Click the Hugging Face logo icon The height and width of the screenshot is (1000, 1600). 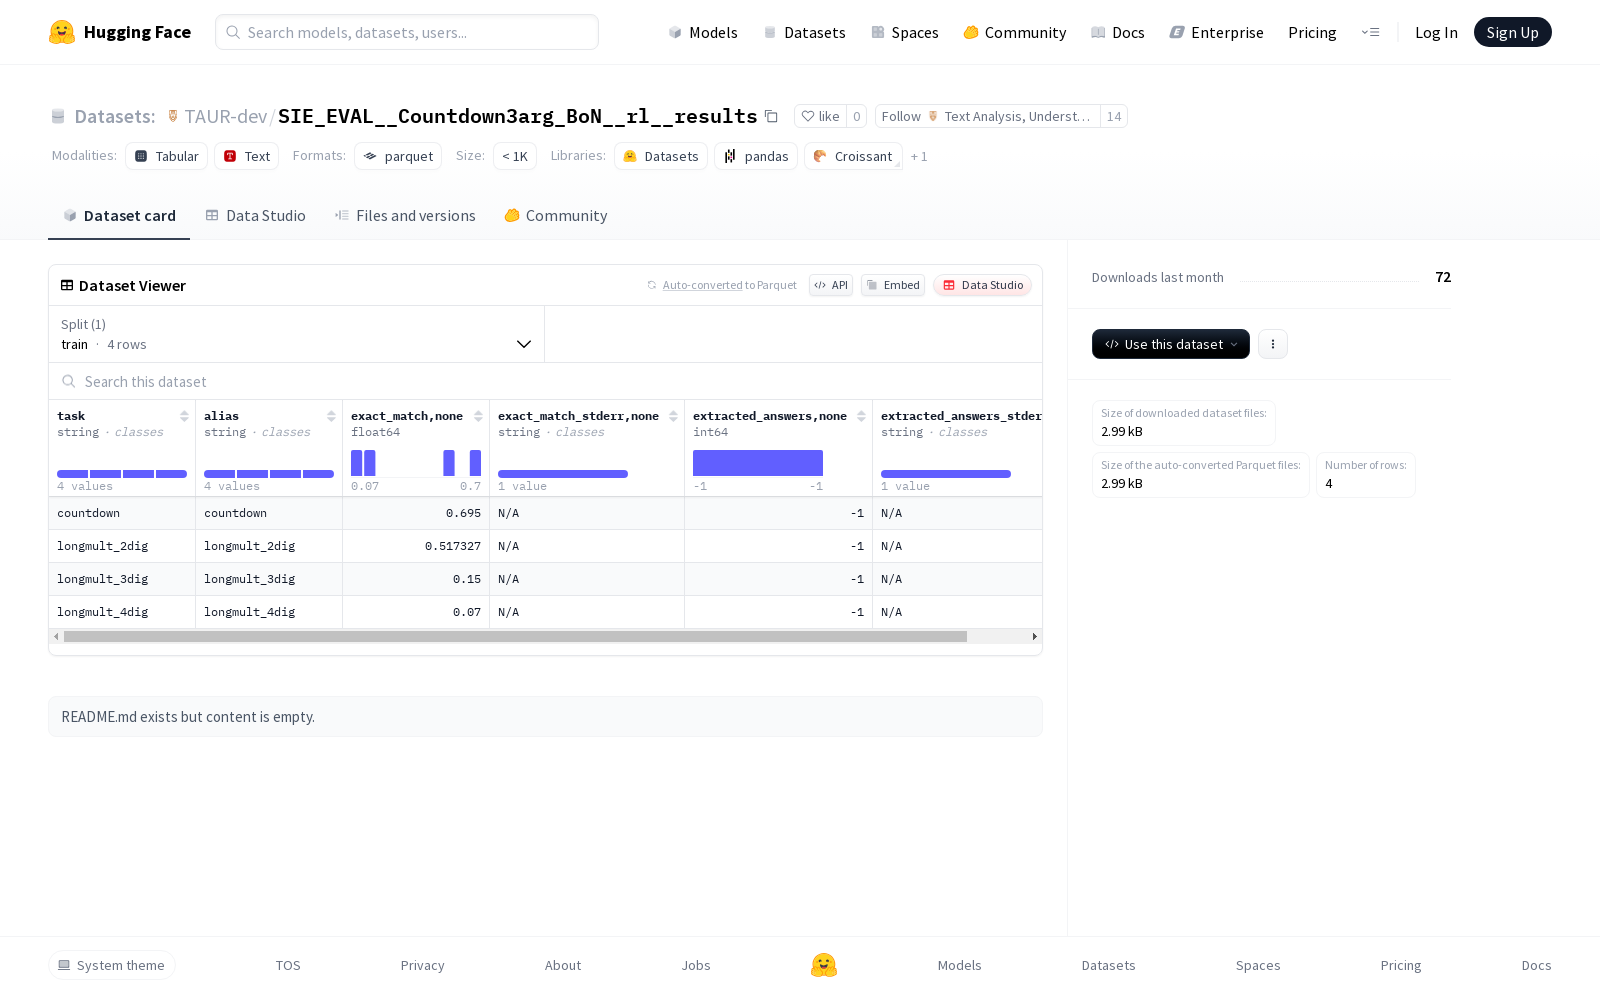pyautogui.click(x=62, y=32)
